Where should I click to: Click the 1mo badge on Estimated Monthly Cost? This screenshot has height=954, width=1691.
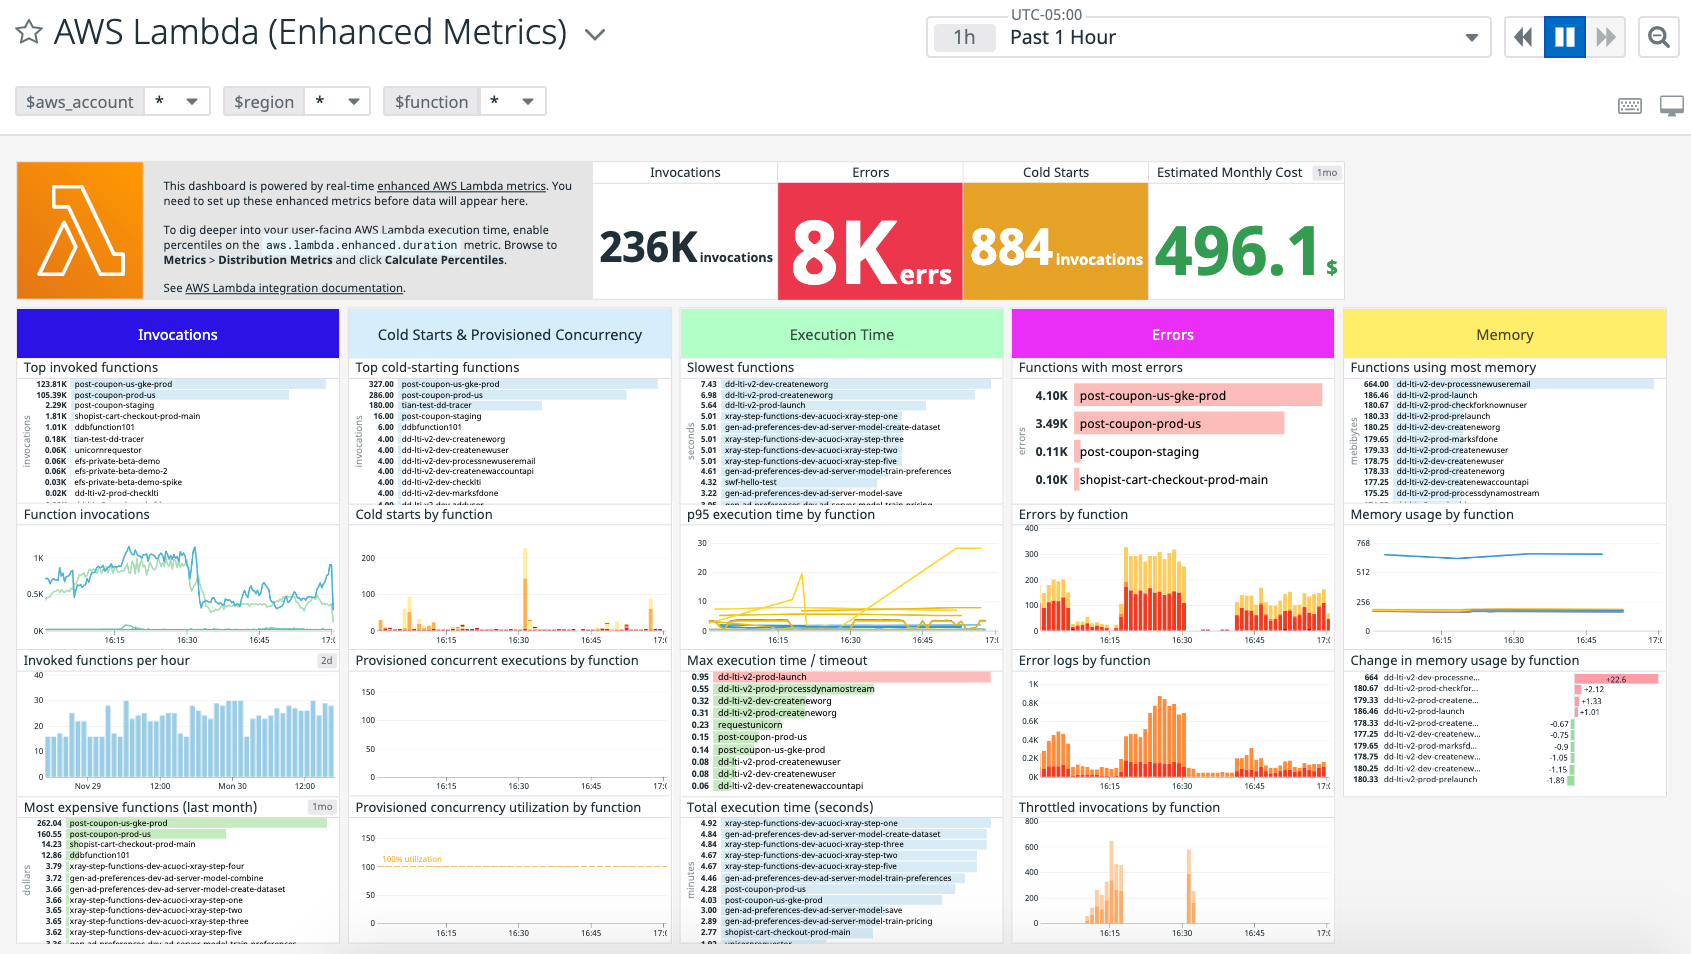pyautogui.click(x=1327, y=172)
